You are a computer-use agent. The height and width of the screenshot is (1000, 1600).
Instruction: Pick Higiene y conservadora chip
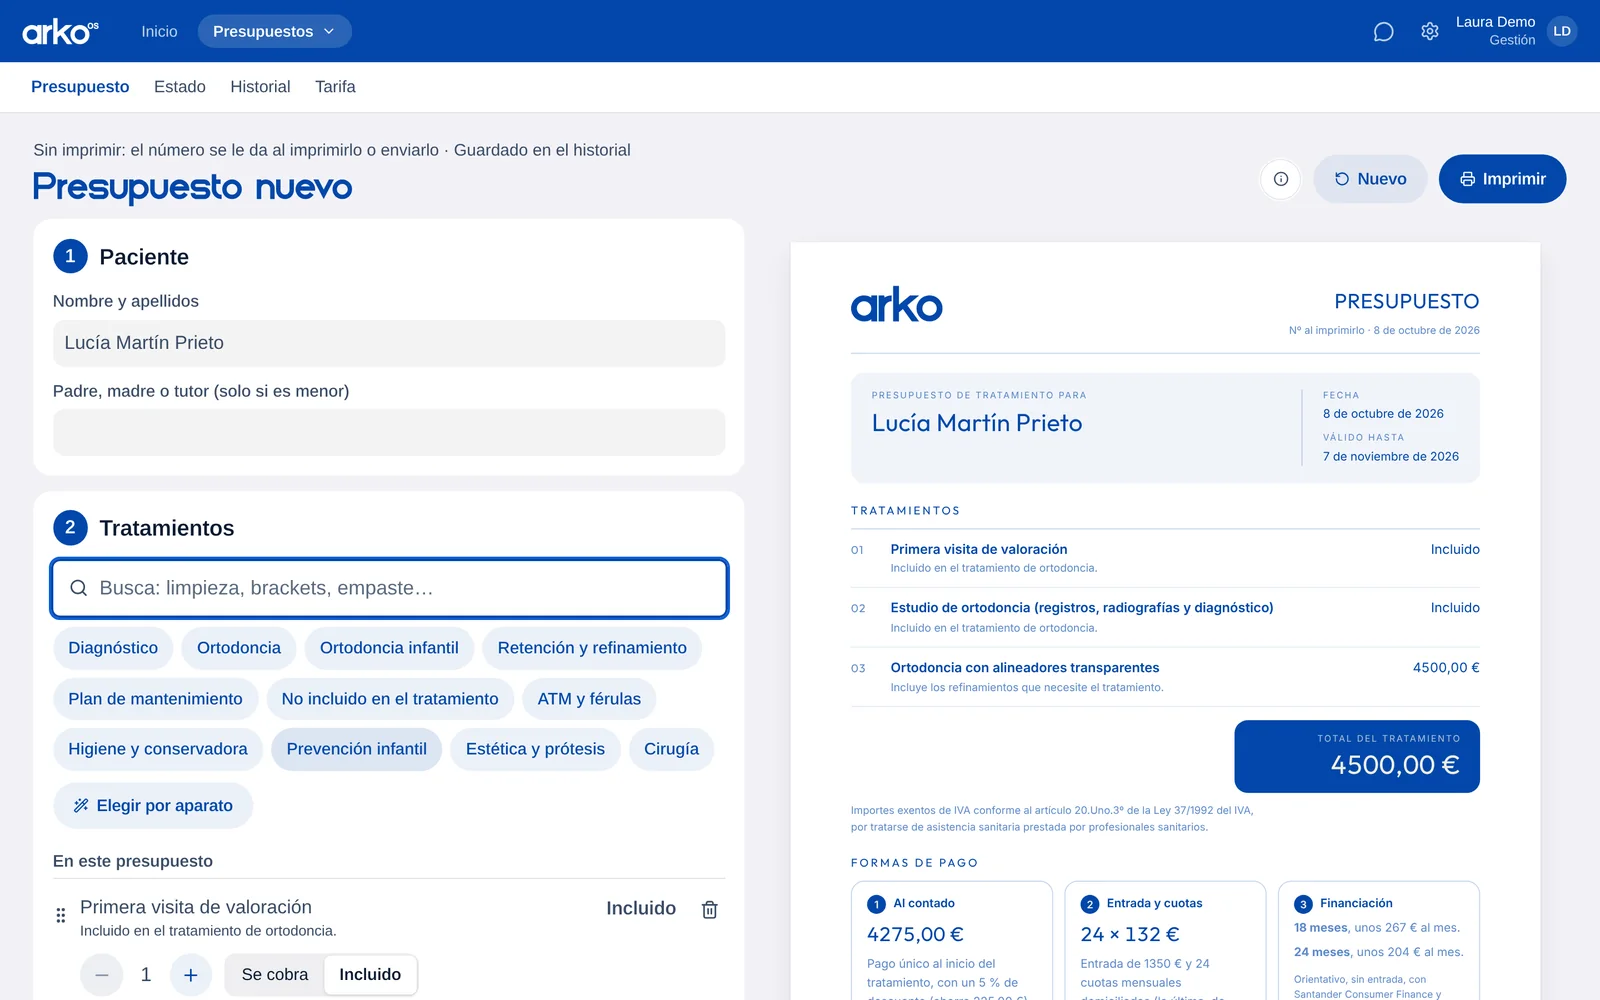(158, 749)
